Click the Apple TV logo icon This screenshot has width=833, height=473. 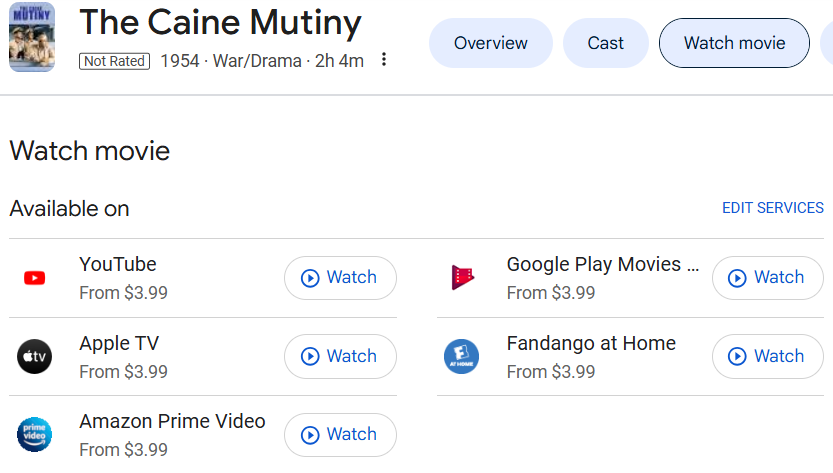pyautogui.click(x=34, y=356)
